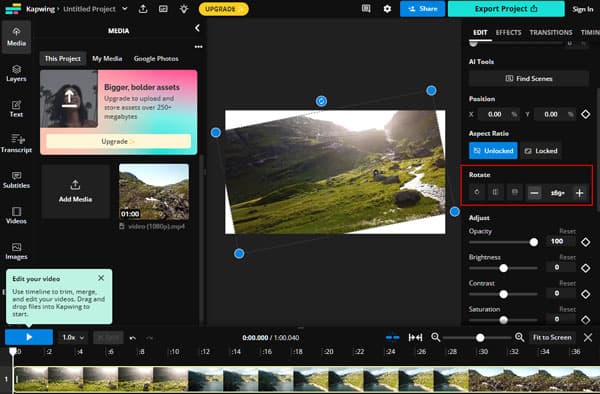
Task: Open the Transcript sidebar tool
Action: point(16,144)
